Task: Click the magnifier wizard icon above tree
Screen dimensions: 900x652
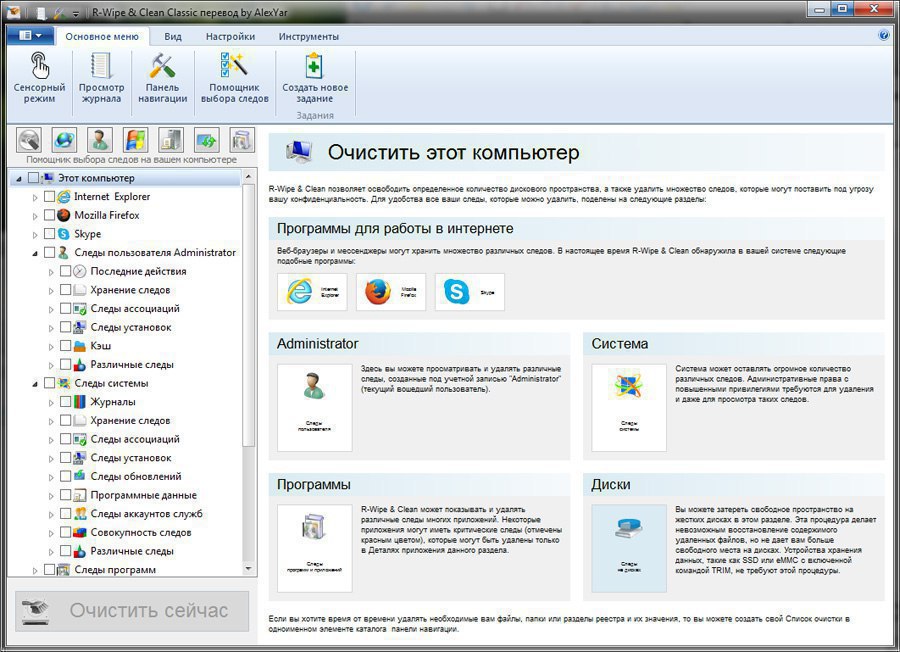Action: click(29, 141)
